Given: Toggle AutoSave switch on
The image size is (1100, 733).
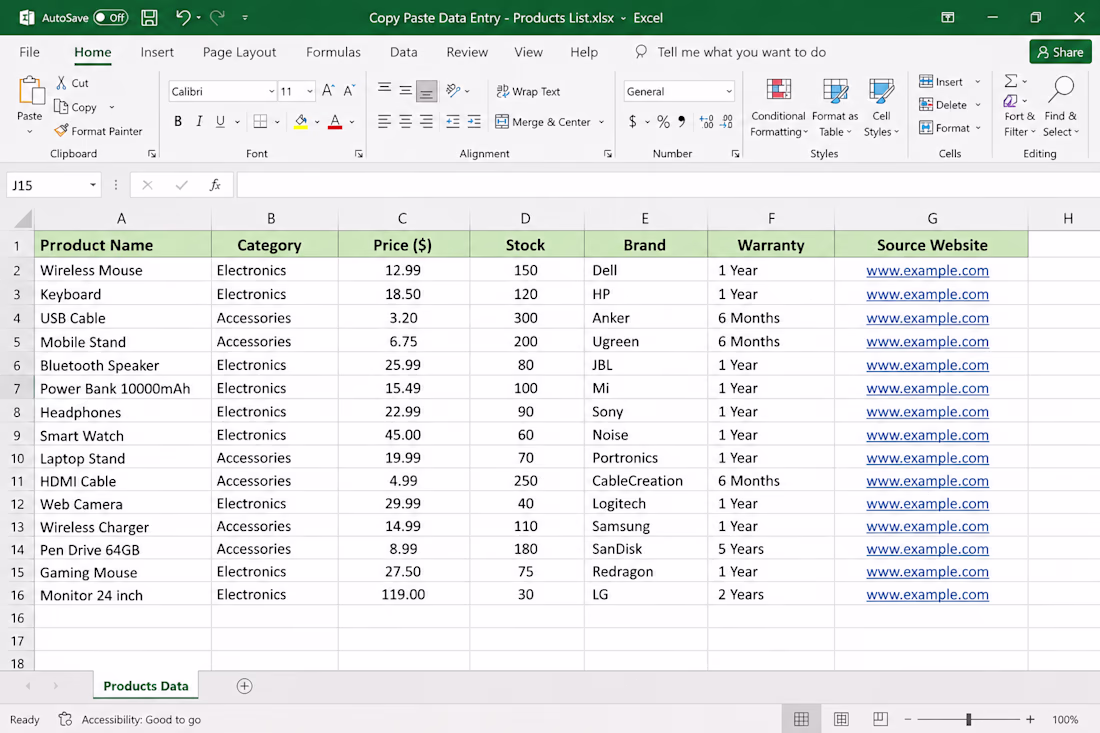Looking at the screenshot, I should pyautogui.click(x=111, y=18).
